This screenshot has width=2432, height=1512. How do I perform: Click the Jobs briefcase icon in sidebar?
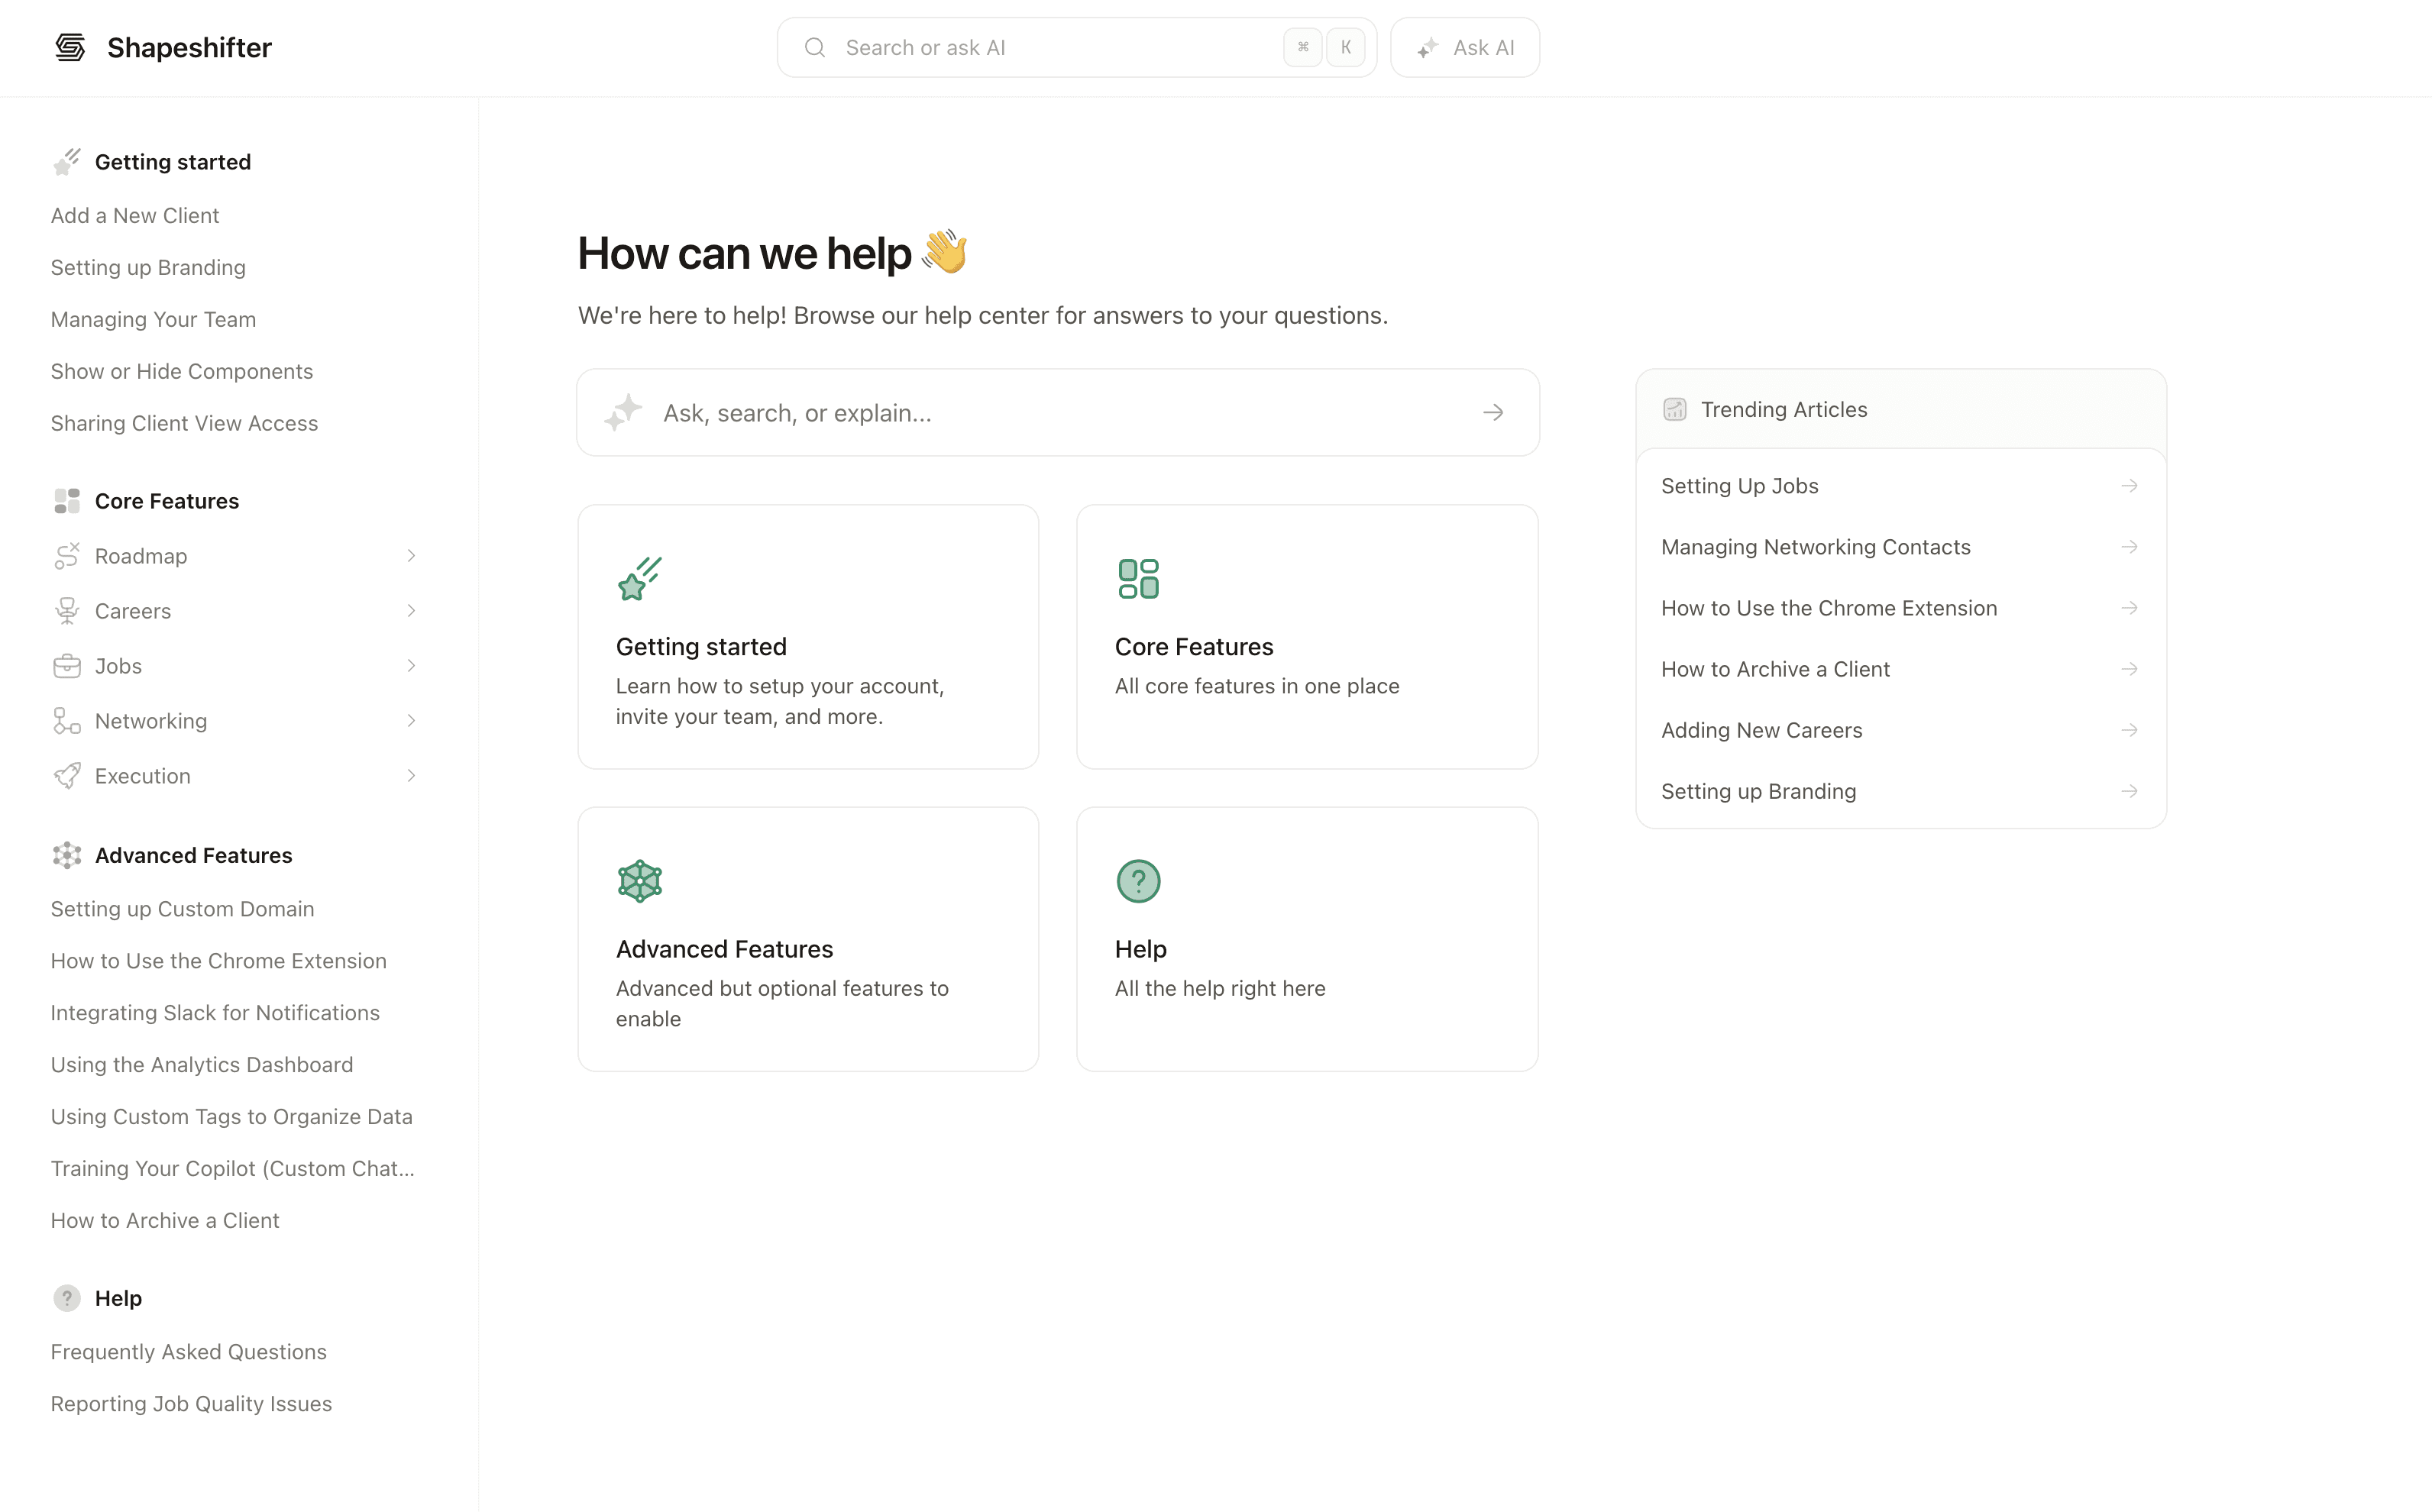coord(67,666)
